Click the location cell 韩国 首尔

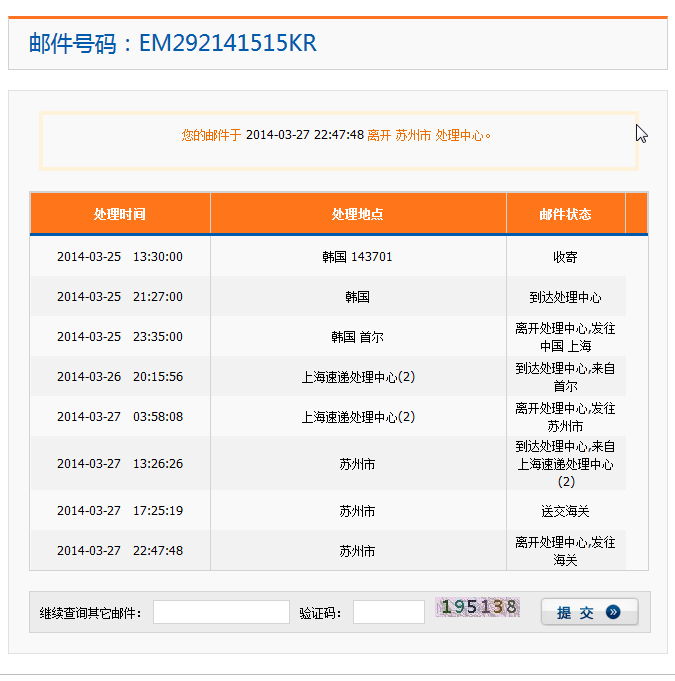click(x=357, y=337)
